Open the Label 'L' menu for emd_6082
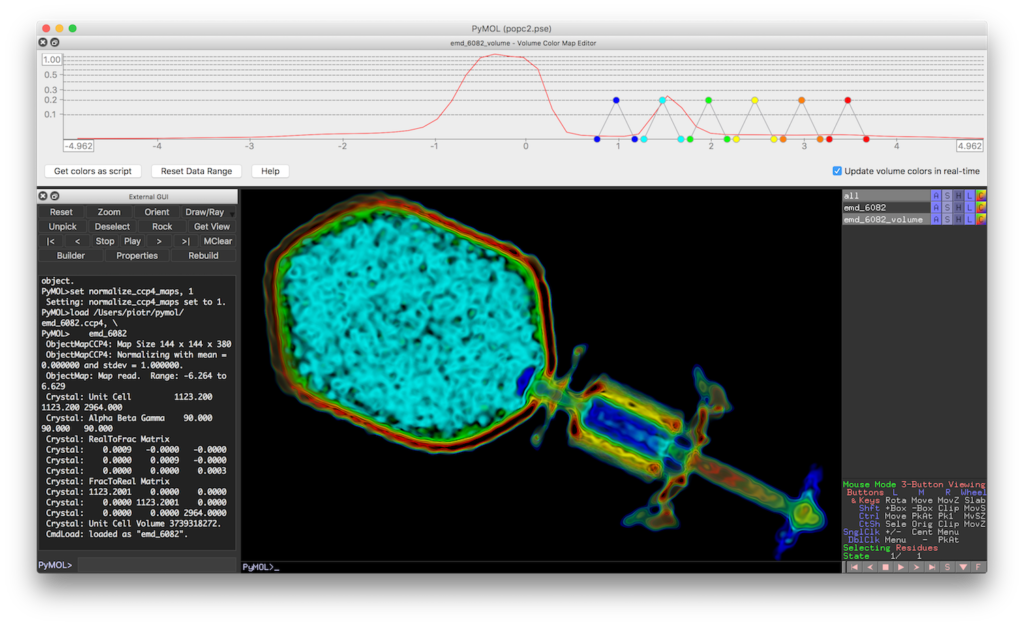Image resolution: width=1024 pixels, height=626 pixels. [969, 207]
